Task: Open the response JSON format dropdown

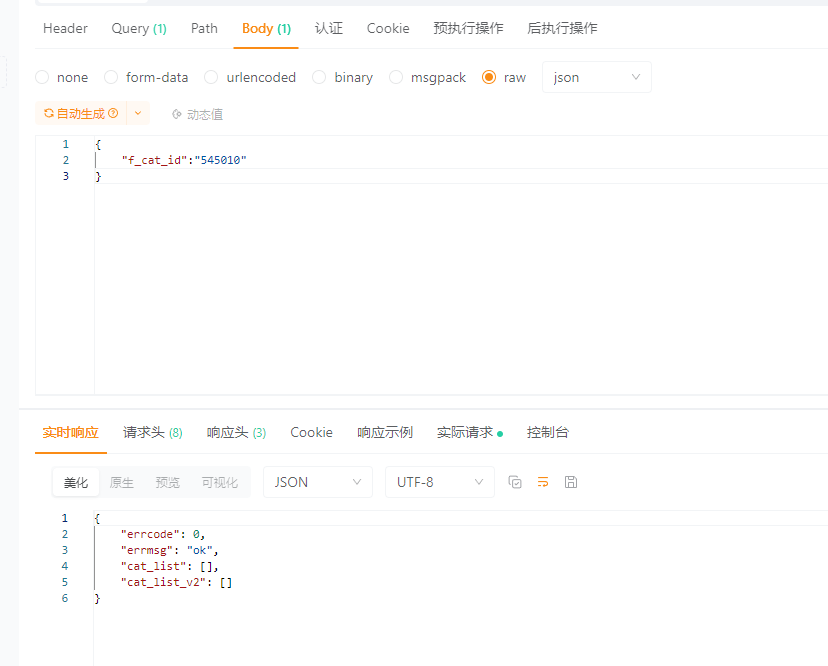Action: click(x=318, y=482)
